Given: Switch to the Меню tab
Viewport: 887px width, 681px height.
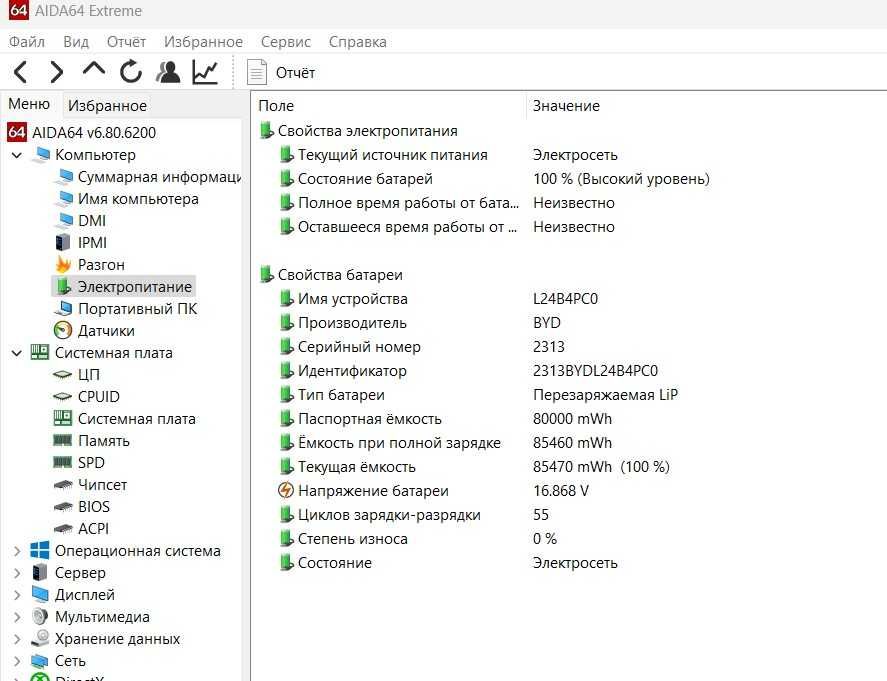Looking at the screenshot, I should tap(29, 104).
